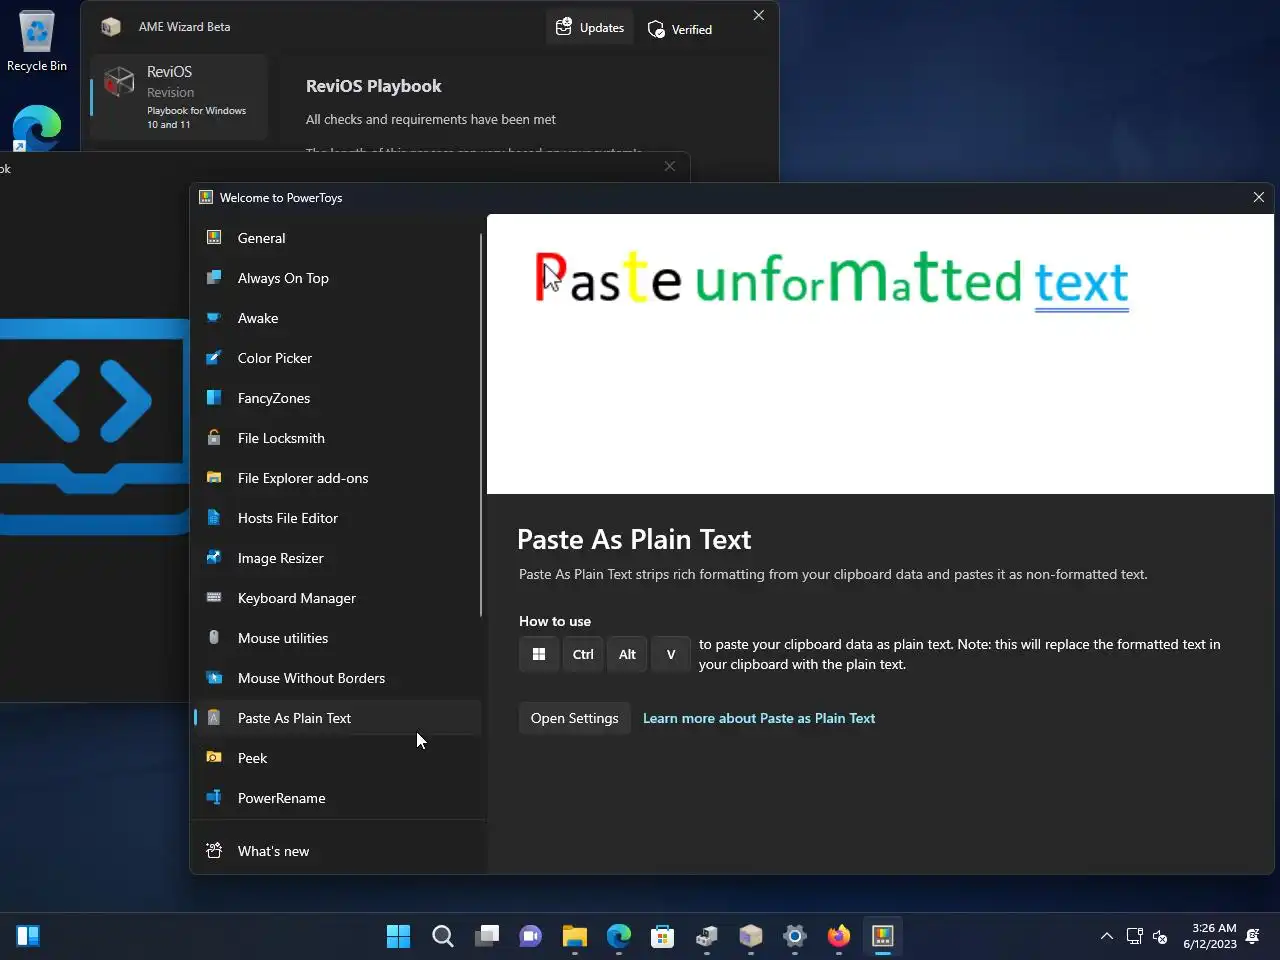The image size is (1280, 960).
Task: Open the Peek utility icon entry
Action: [214, 758]
